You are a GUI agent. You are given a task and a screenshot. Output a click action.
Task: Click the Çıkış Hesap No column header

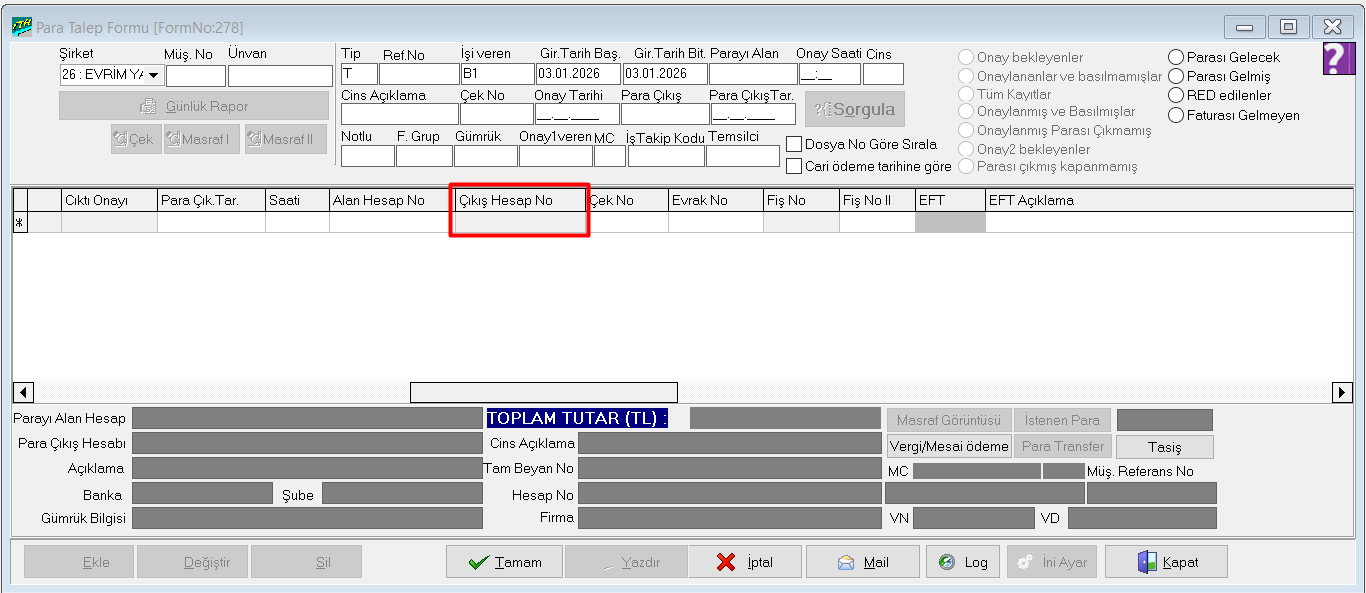[518, 201]
